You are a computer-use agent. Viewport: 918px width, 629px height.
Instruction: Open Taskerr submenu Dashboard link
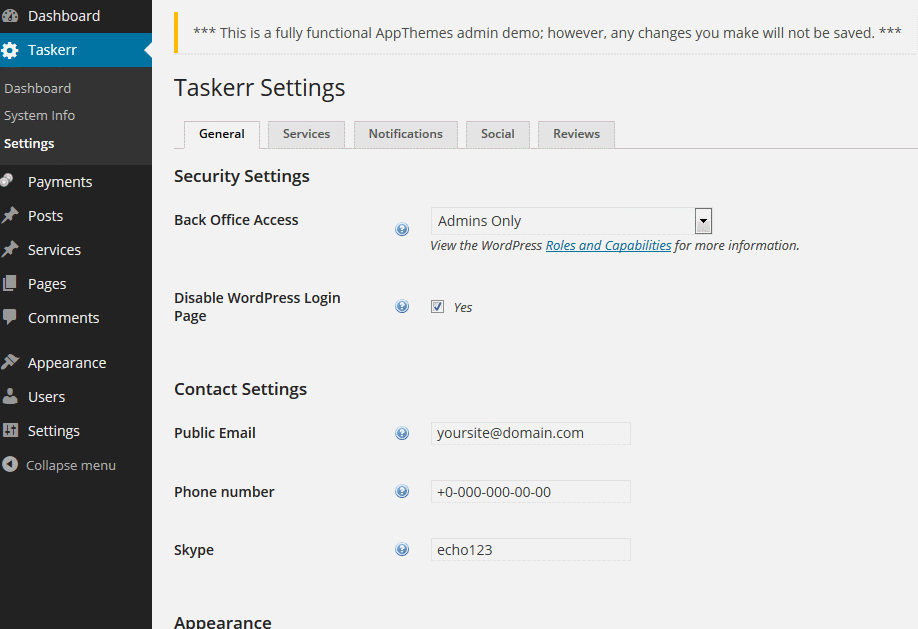(37, 88)
